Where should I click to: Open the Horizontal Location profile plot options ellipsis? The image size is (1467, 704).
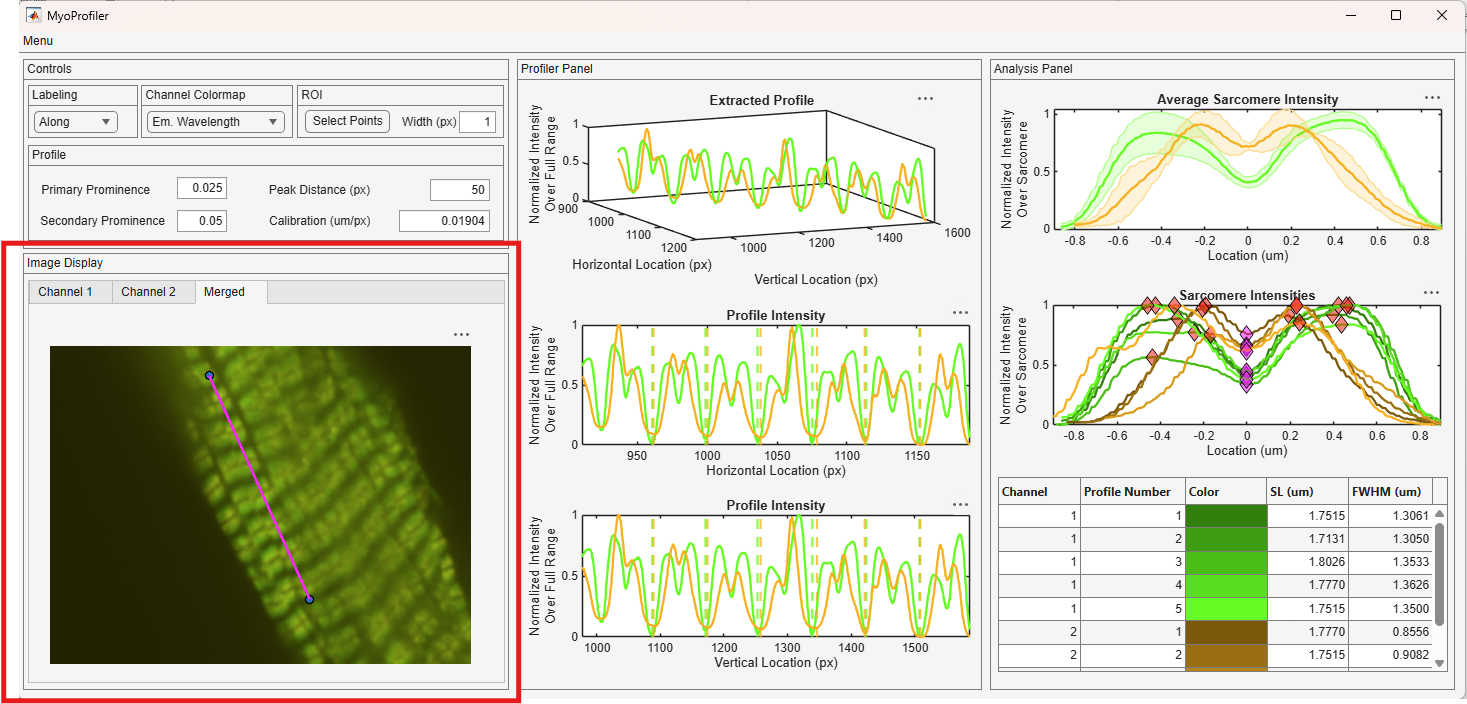click(961, 313)
